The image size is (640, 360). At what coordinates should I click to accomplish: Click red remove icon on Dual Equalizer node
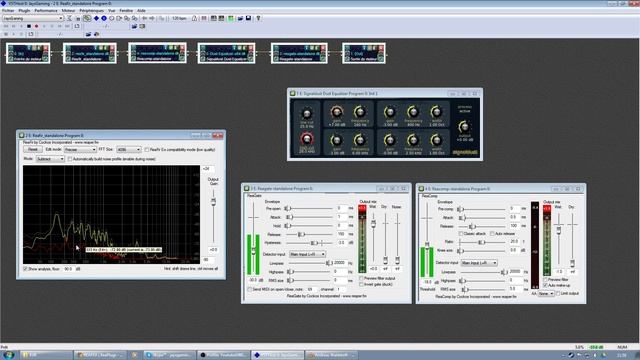(251, 48)
